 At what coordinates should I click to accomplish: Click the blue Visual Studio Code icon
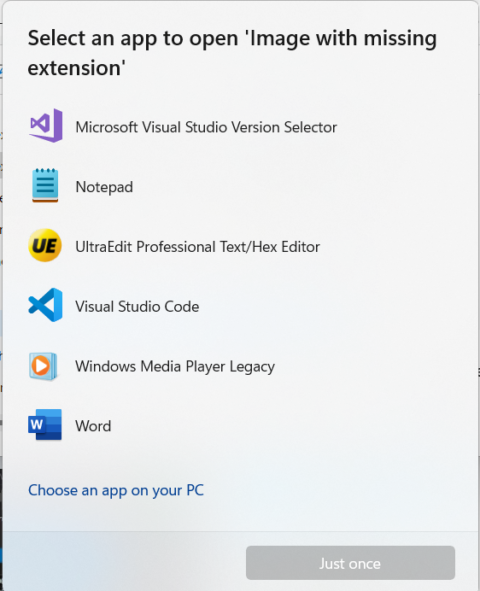click(45, 305)
